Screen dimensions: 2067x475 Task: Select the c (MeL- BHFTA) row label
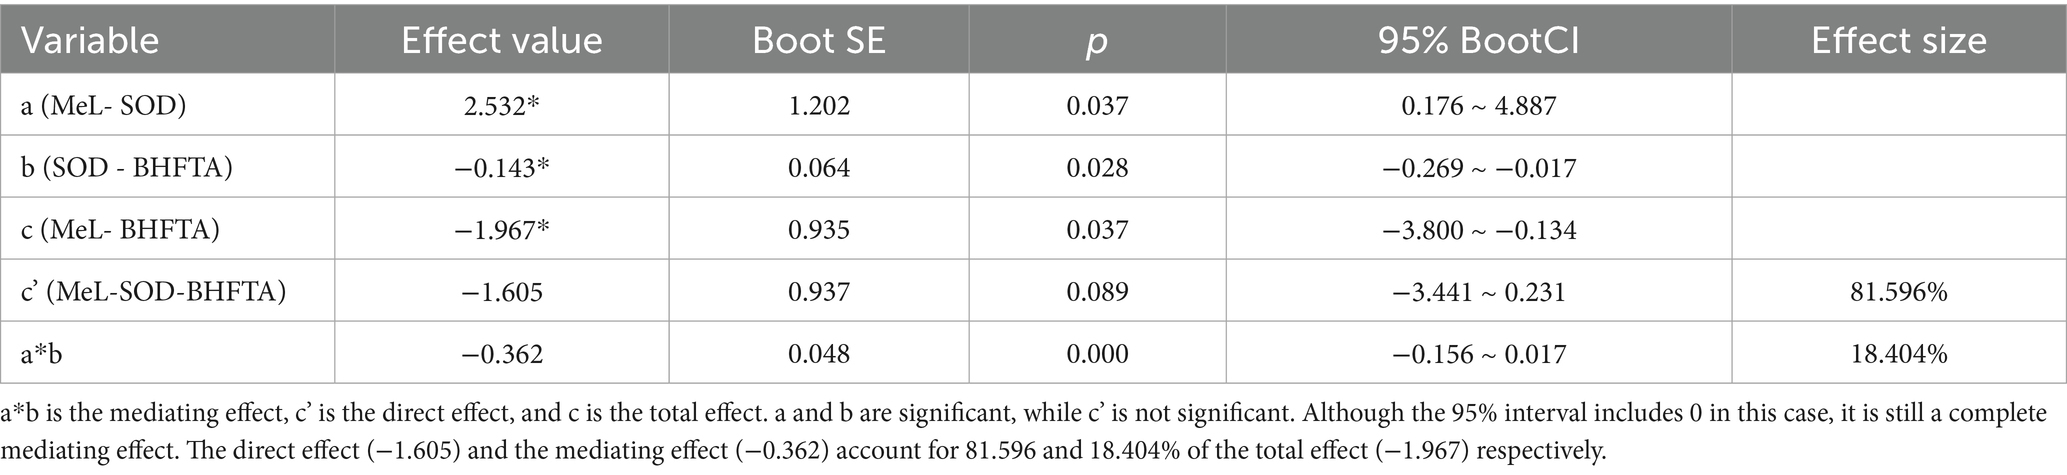tap(120, 229)
